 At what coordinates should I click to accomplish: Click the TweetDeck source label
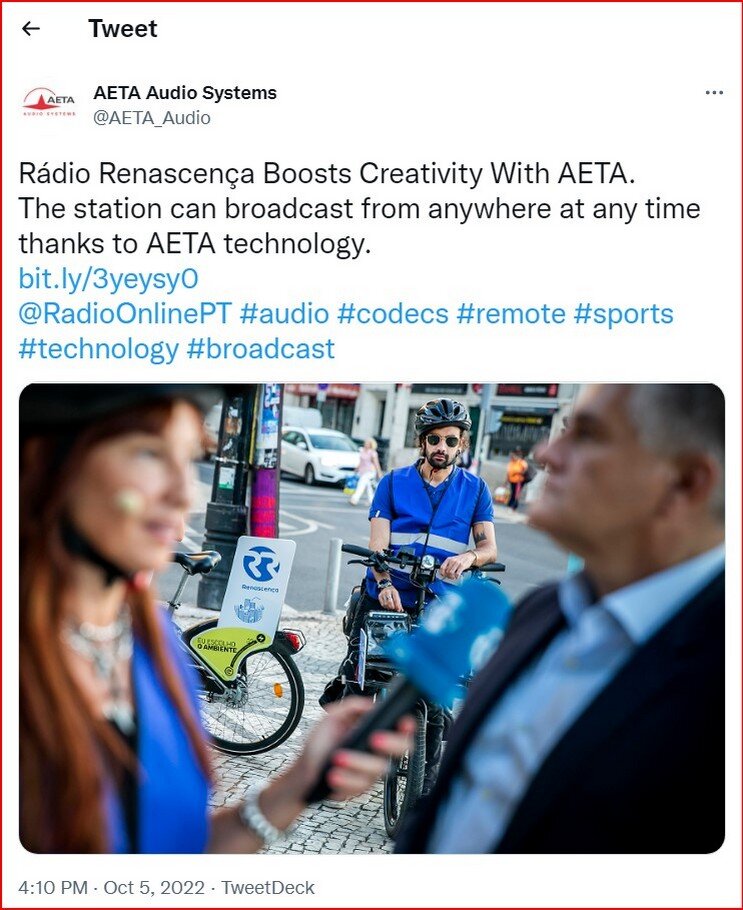[268, 887]
